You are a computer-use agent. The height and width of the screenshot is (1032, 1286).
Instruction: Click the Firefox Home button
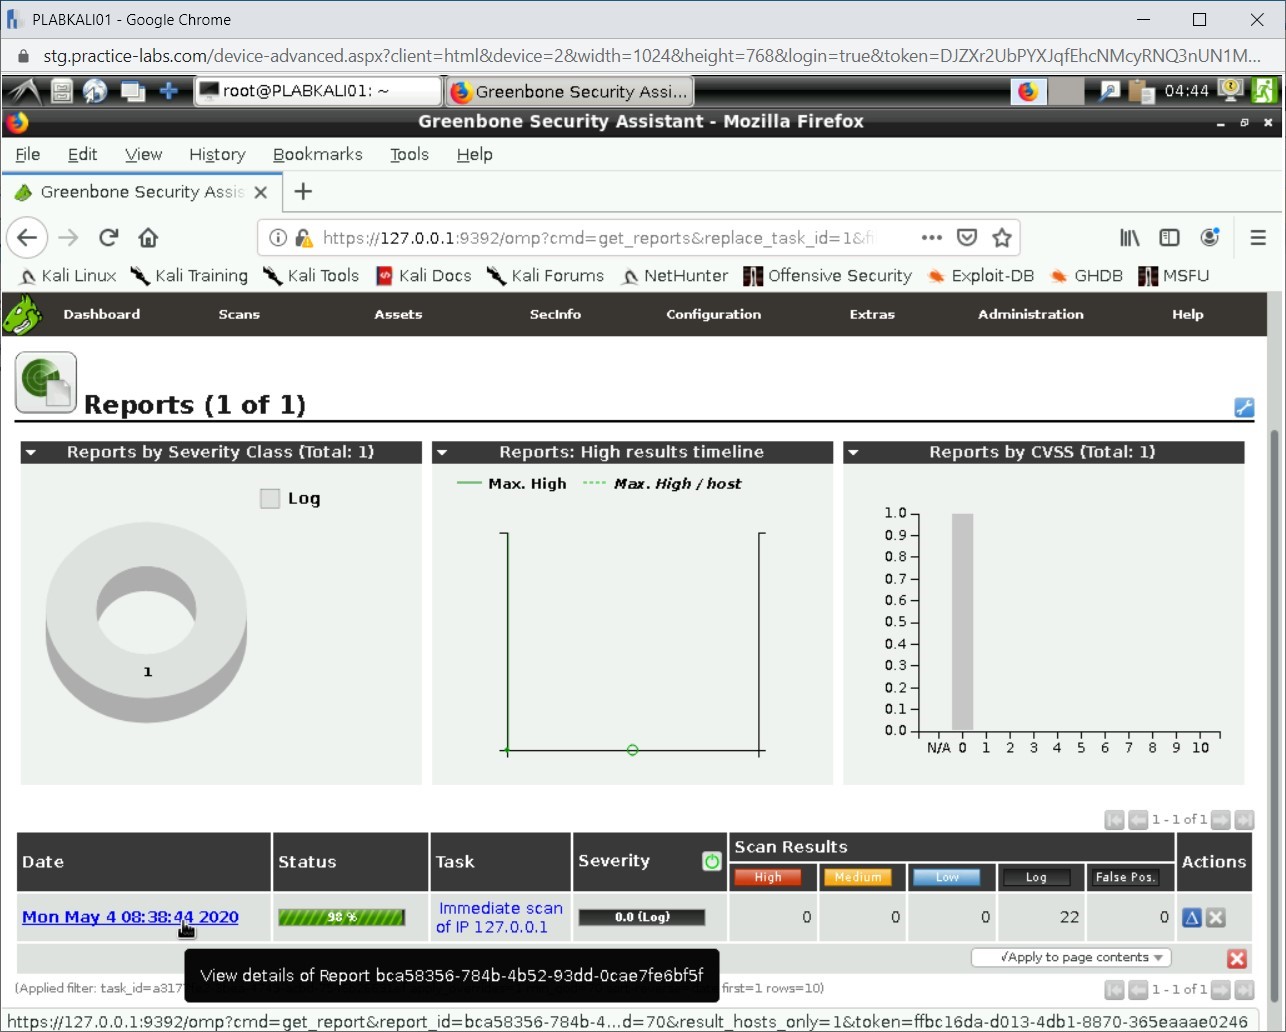click(148, 238)
